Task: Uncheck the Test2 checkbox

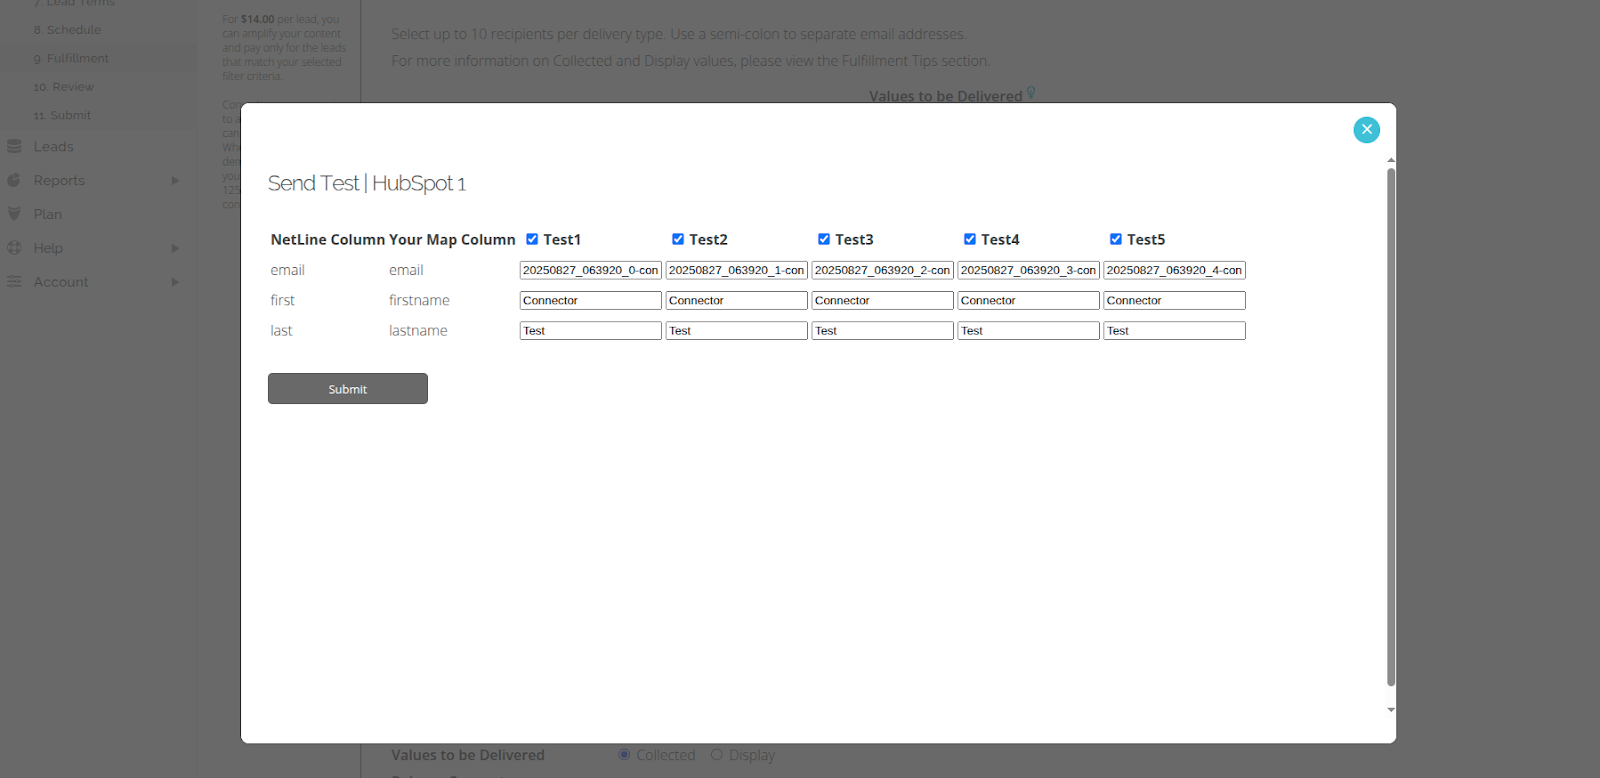Action: (x=678, y=239)
